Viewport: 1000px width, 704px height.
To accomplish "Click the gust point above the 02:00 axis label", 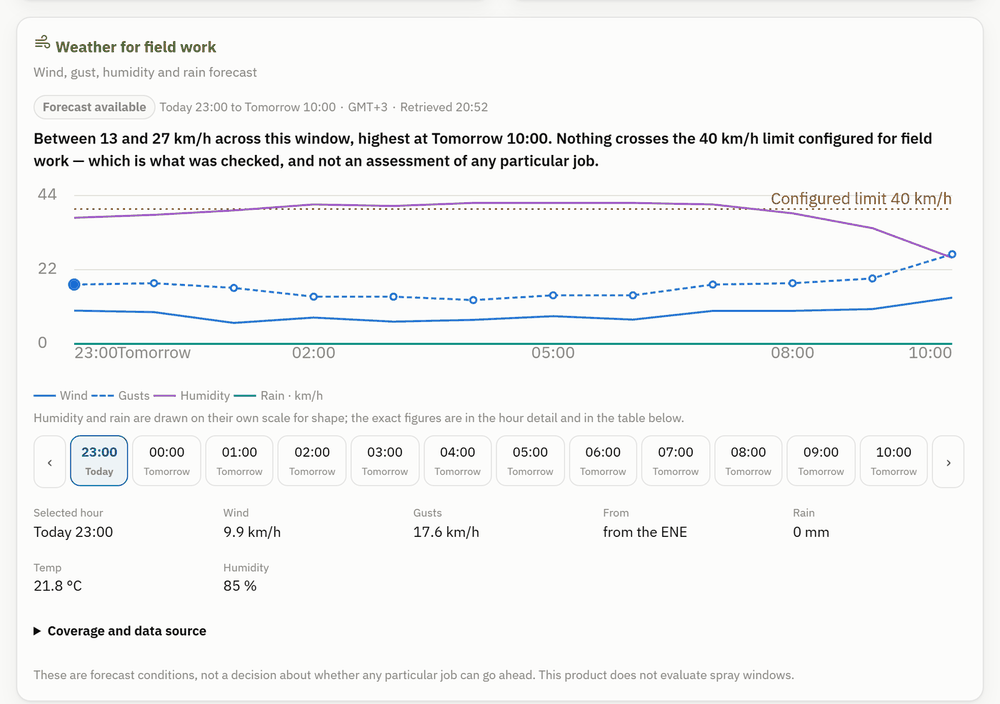I will tap(314, 297).
